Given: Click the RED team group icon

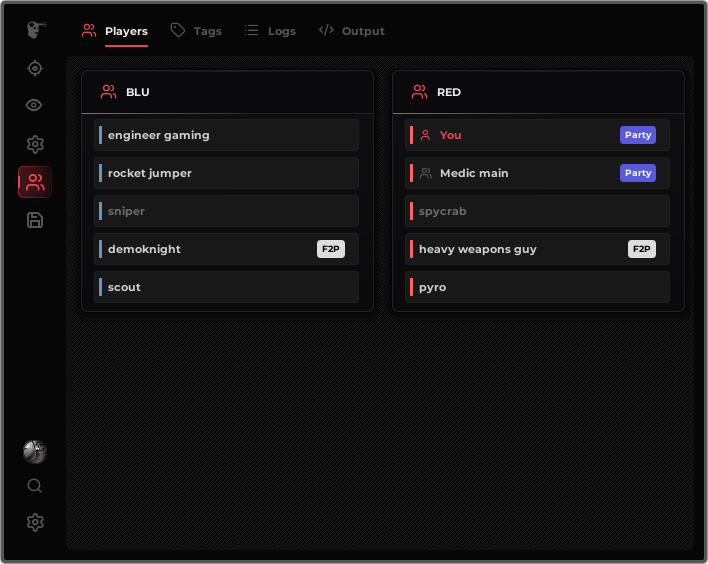Looking at the screenshot, I should (419, 92).
